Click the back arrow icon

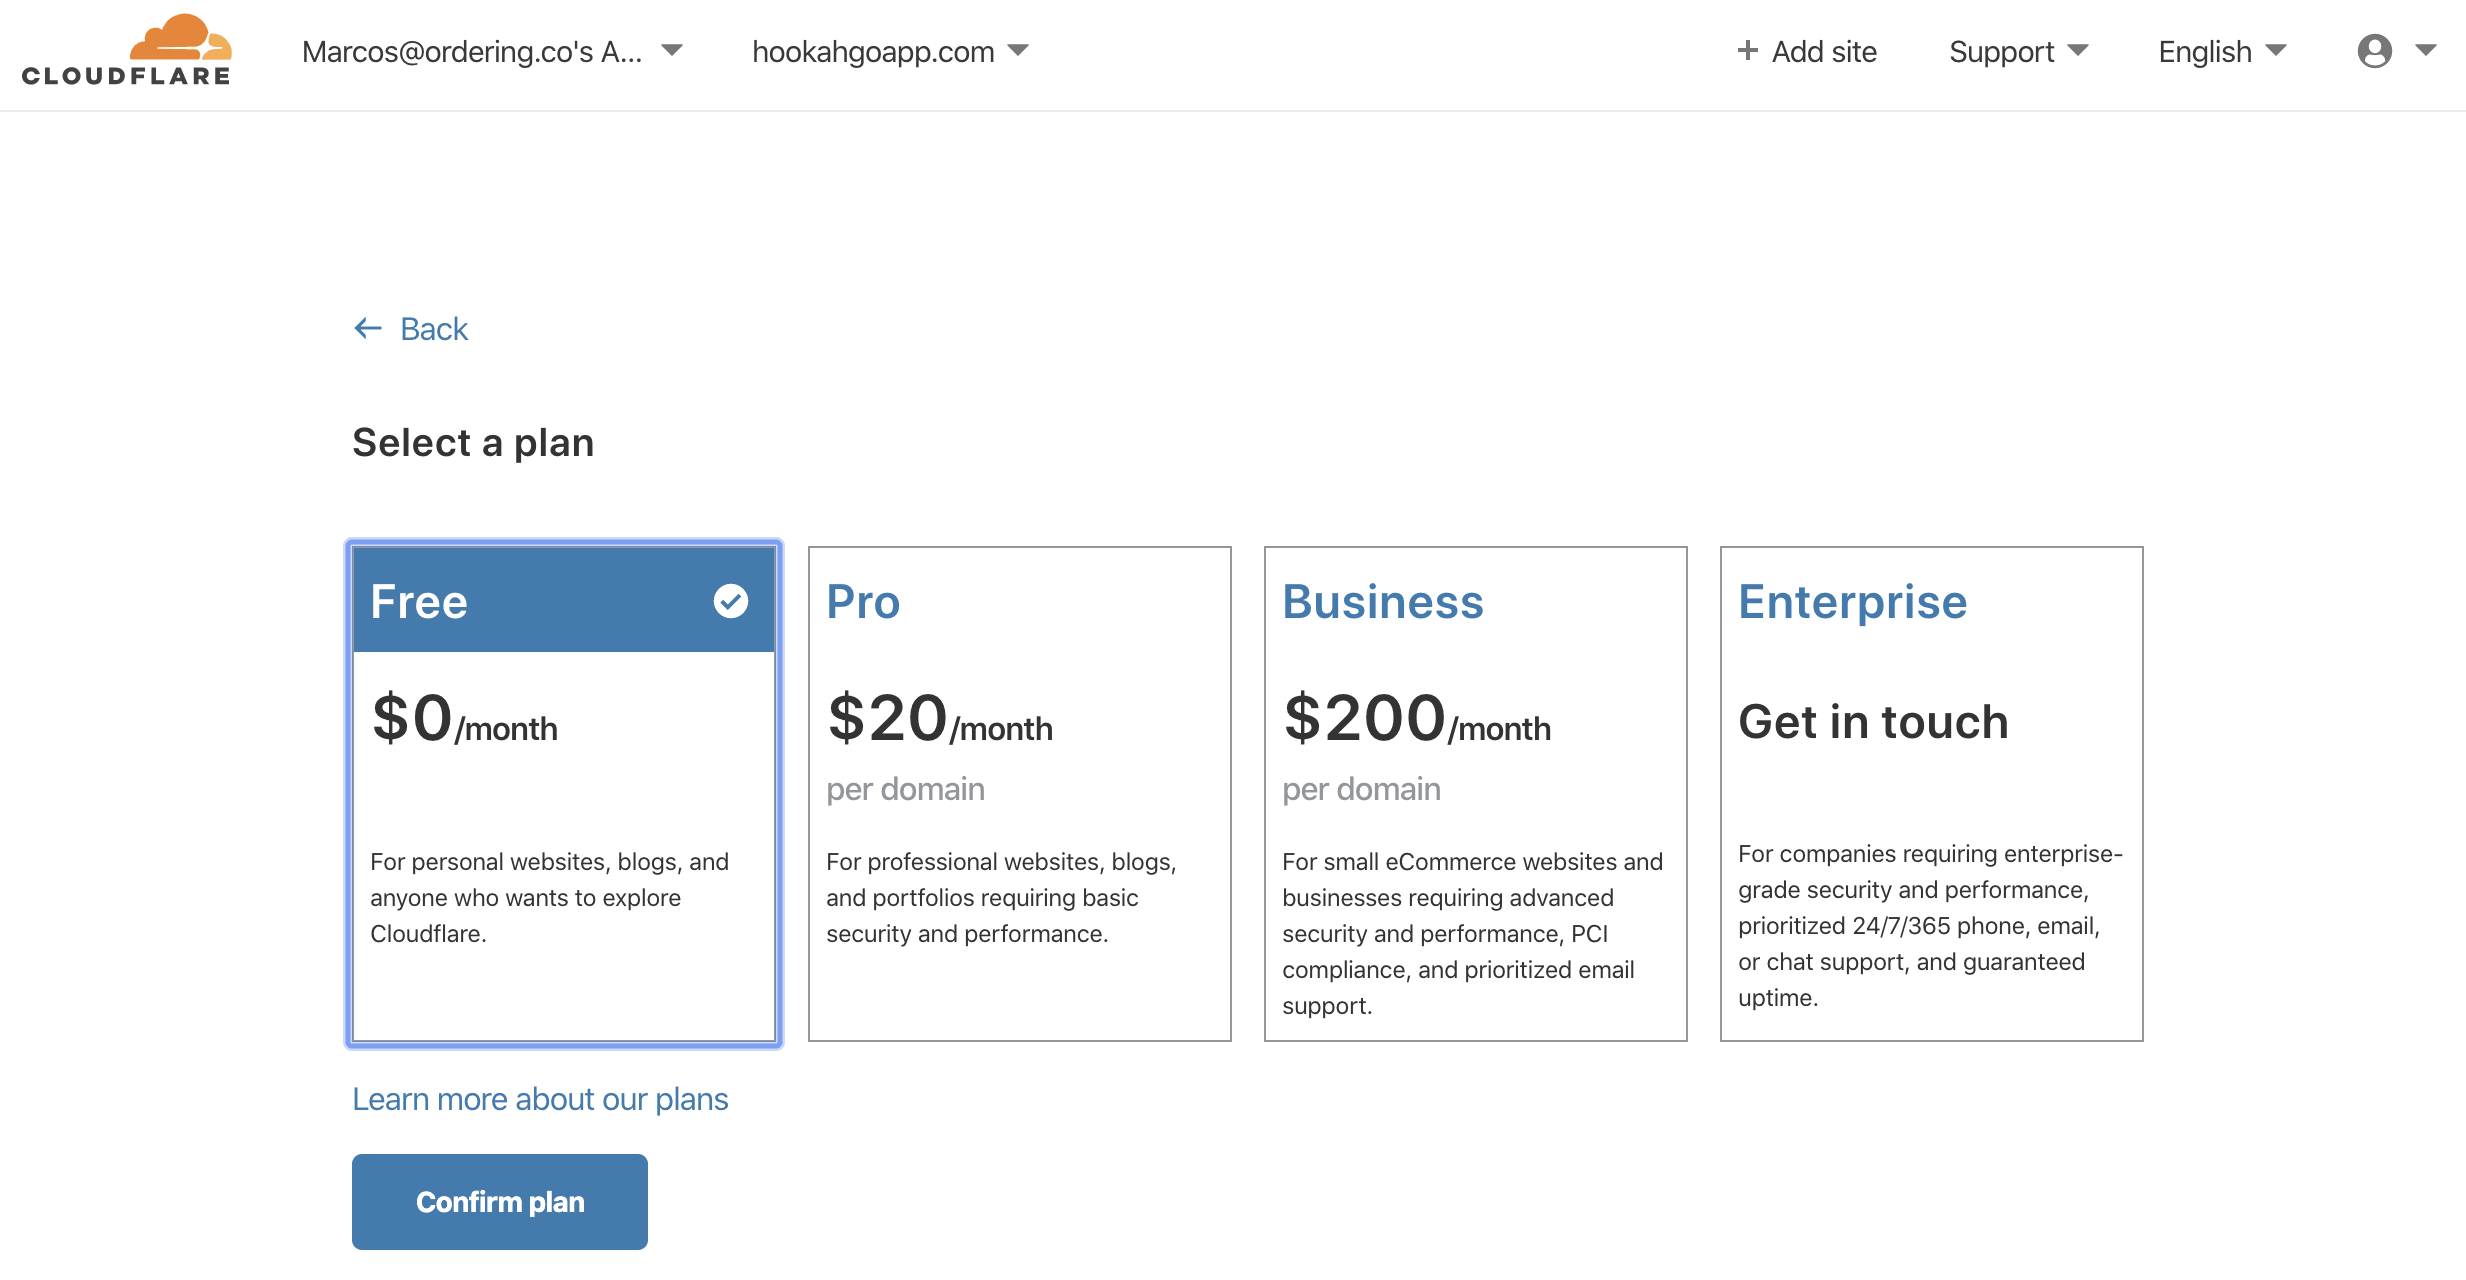[368, 328]
